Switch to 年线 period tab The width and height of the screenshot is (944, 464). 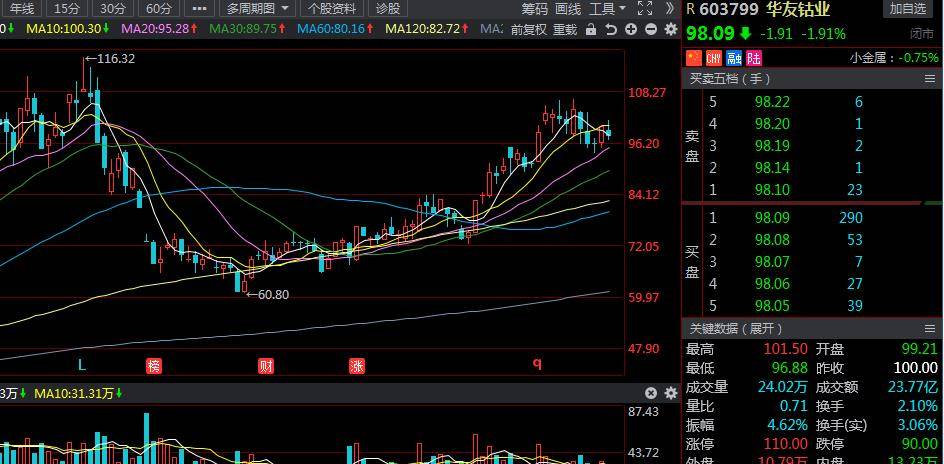[22, 8]
